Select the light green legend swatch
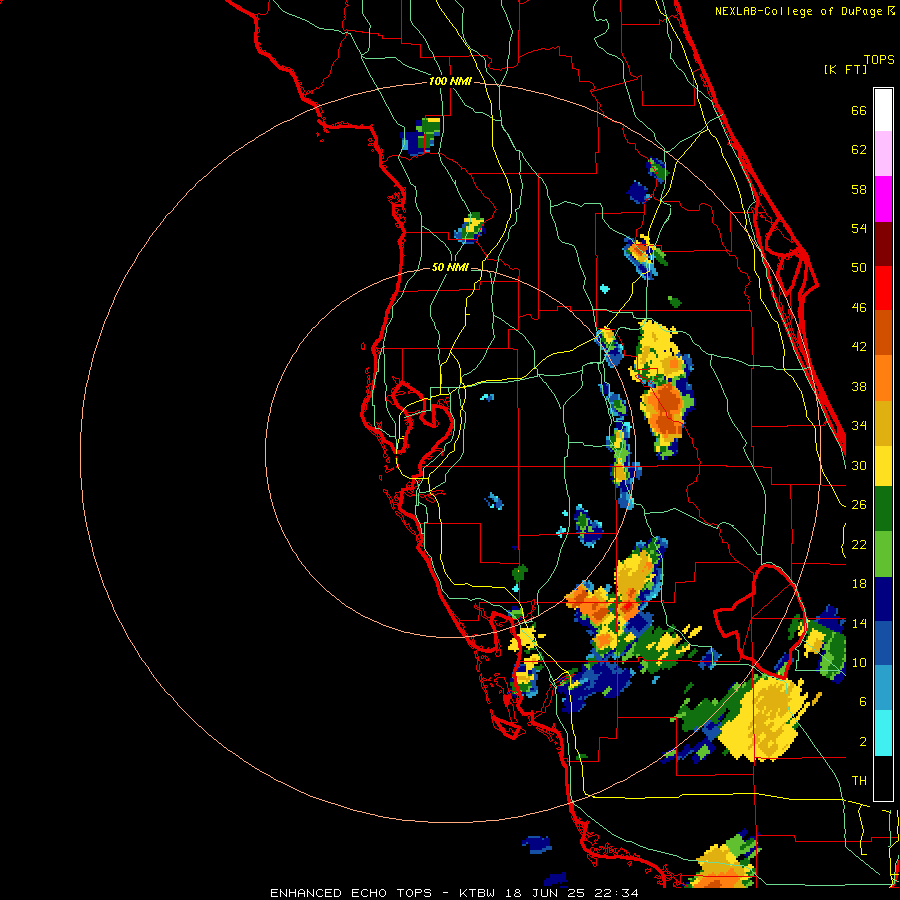900x900 pixels. tap(883, 554)
